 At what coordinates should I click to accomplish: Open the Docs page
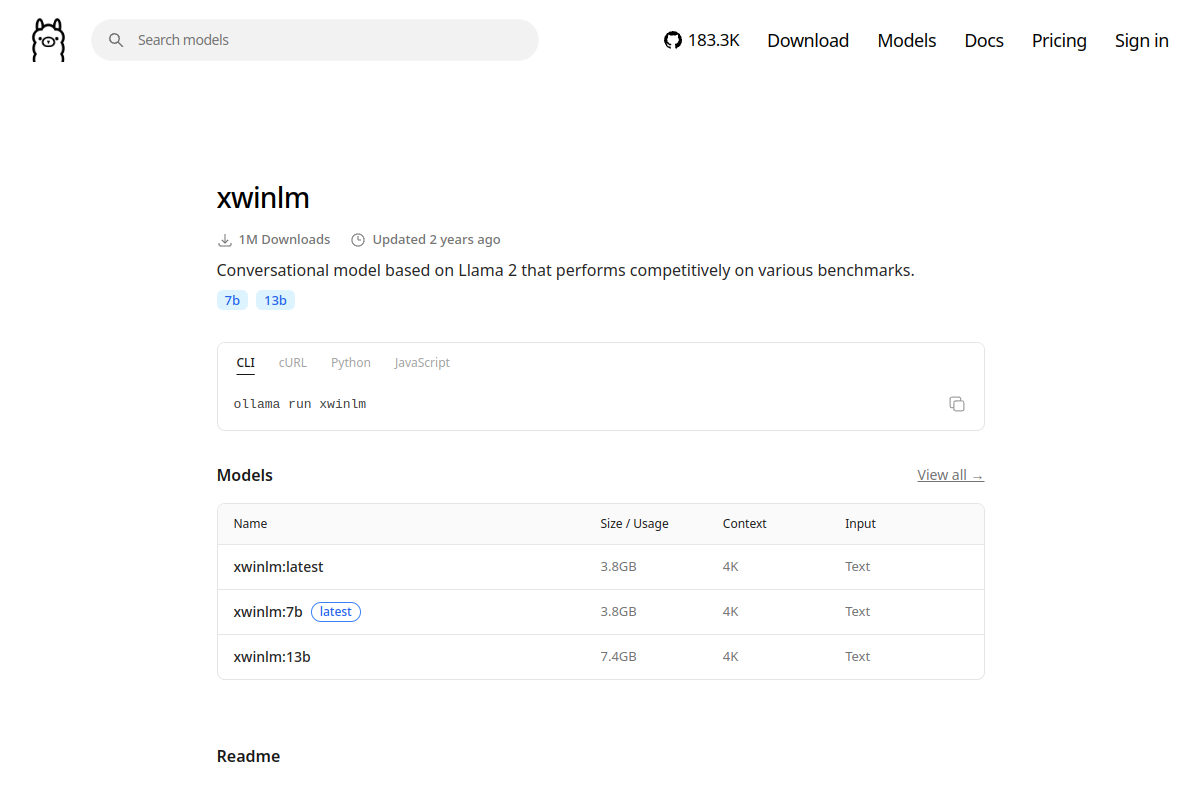point(984,40)
